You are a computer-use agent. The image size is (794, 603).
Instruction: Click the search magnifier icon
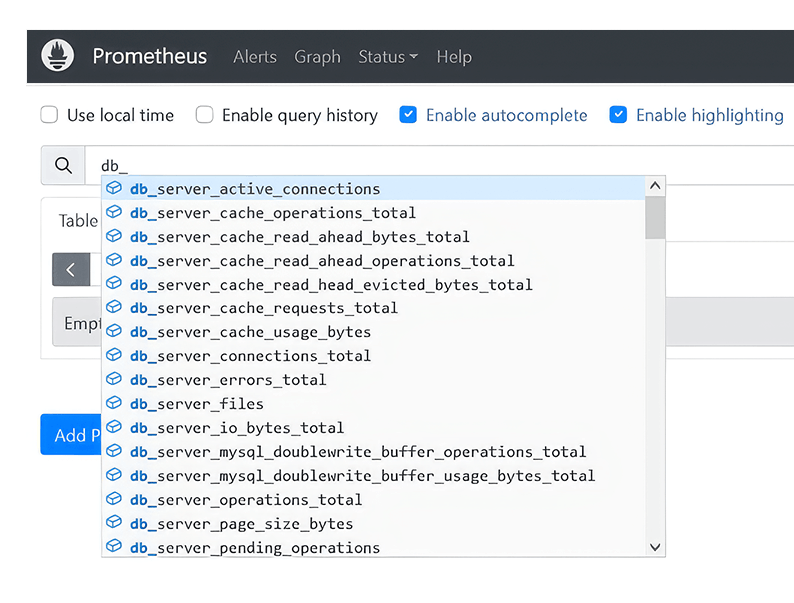pos(63,165)
